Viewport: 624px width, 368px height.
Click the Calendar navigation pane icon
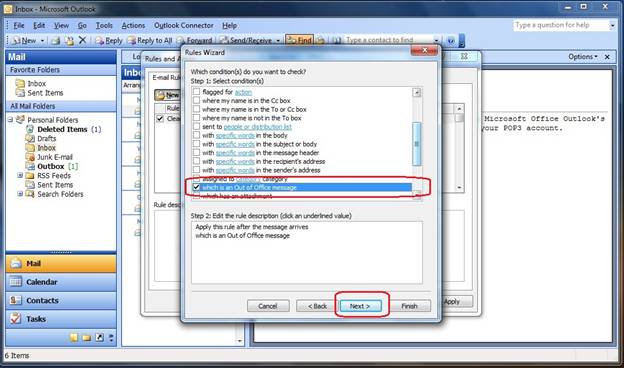tap(16, 282)
